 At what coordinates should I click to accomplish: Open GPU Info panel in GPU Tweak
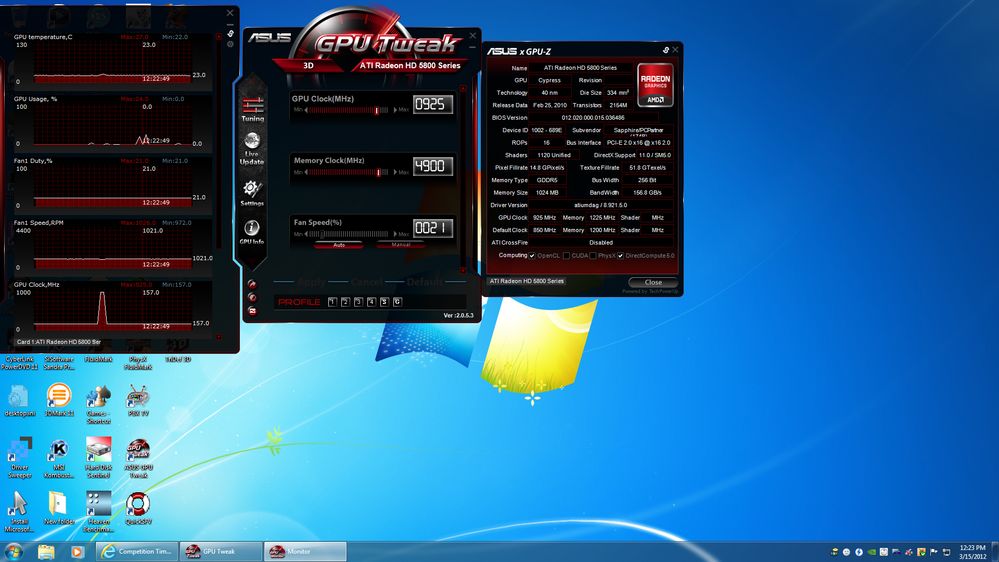pos(252,232)
